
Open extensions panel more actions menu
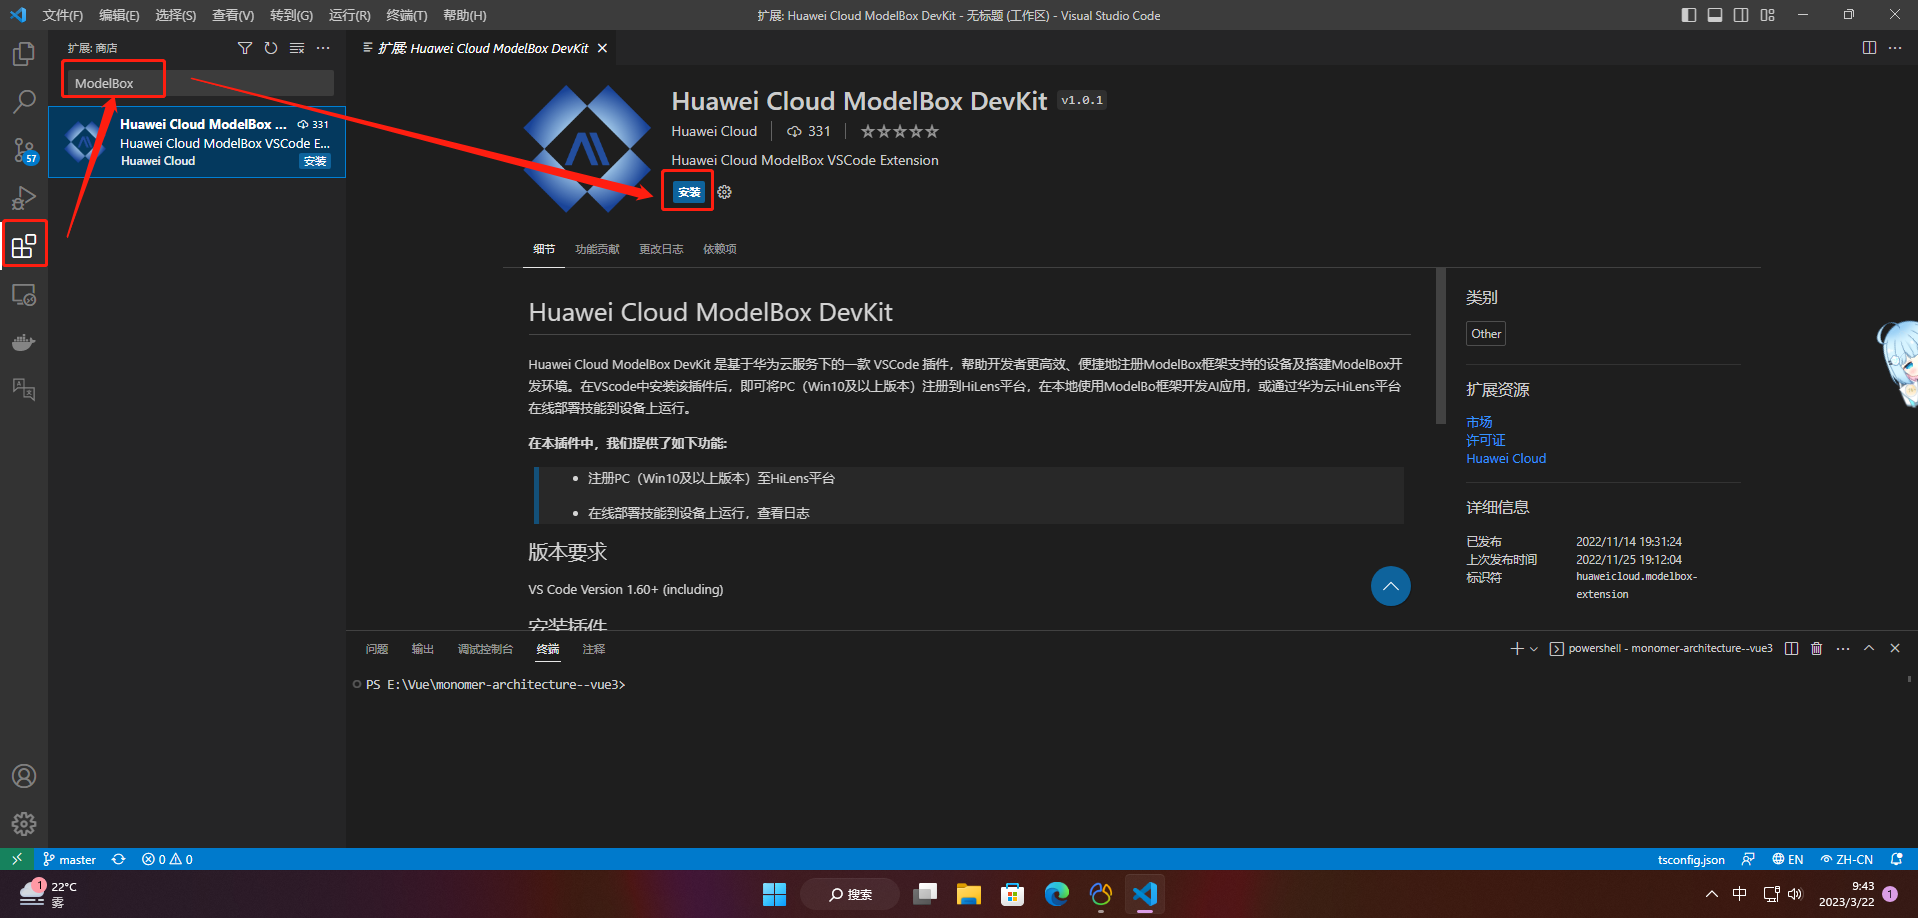[x=323, y=48]
